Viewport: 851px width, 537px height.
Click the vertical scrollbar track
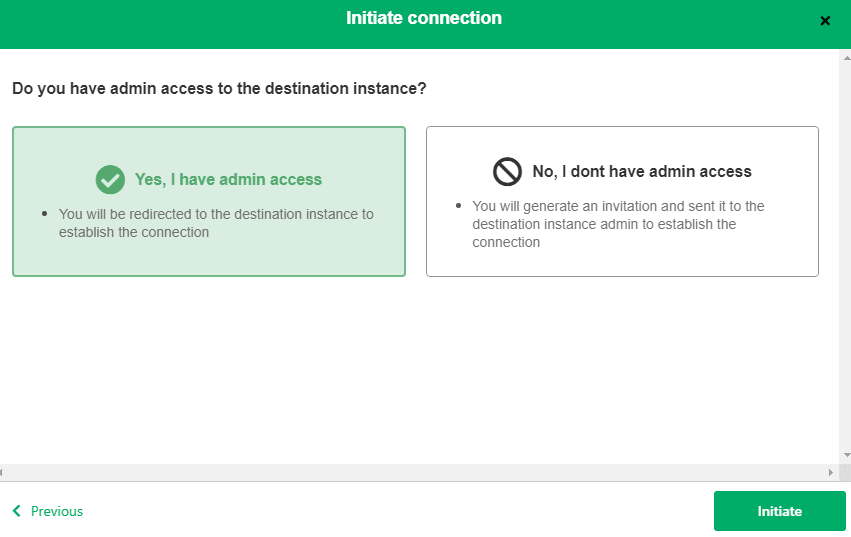tap(846, 256)
